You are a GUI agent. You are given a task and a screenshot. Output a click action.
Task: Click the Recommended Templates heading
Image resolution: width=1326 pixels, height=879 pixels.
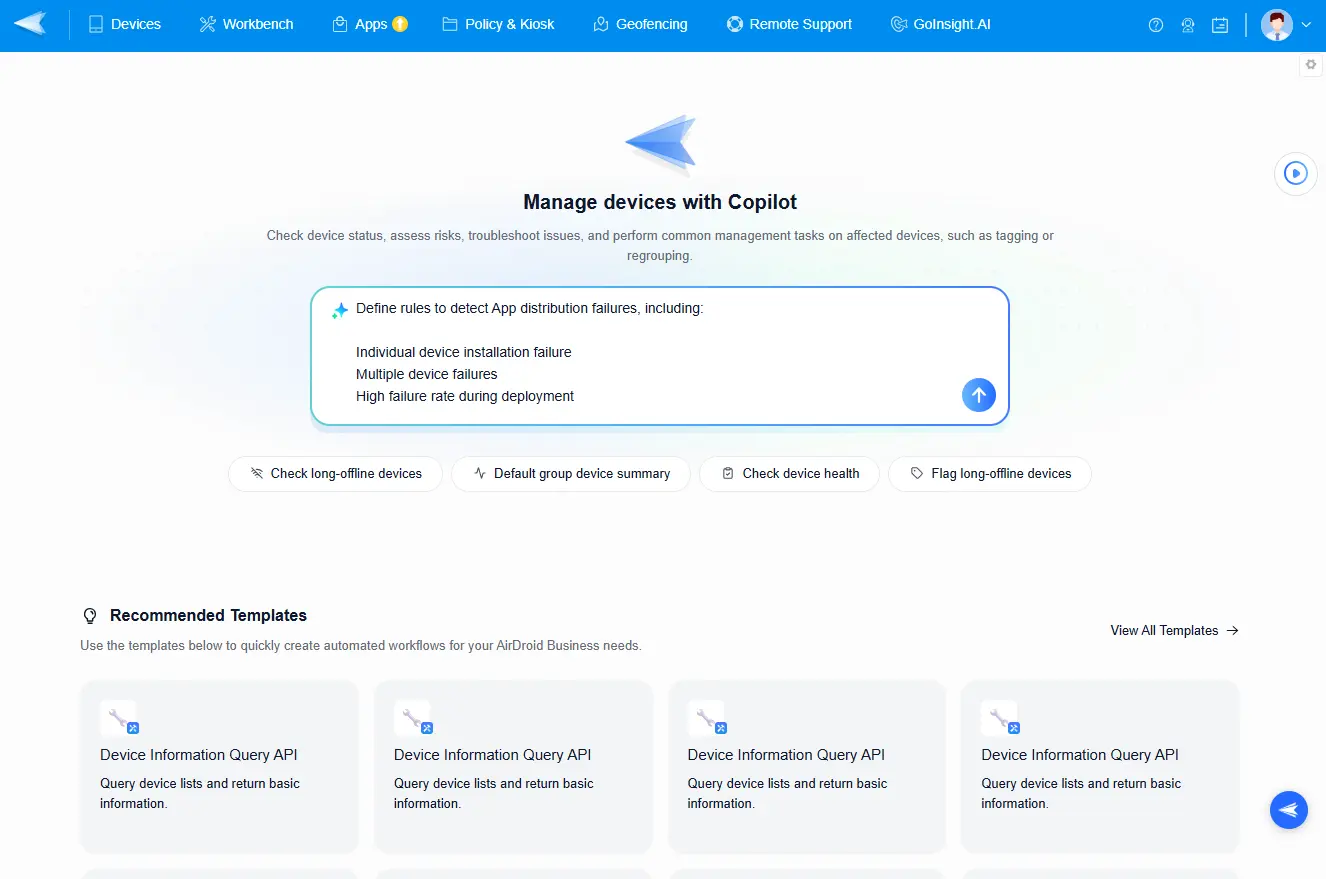click(x=208, y=616)
